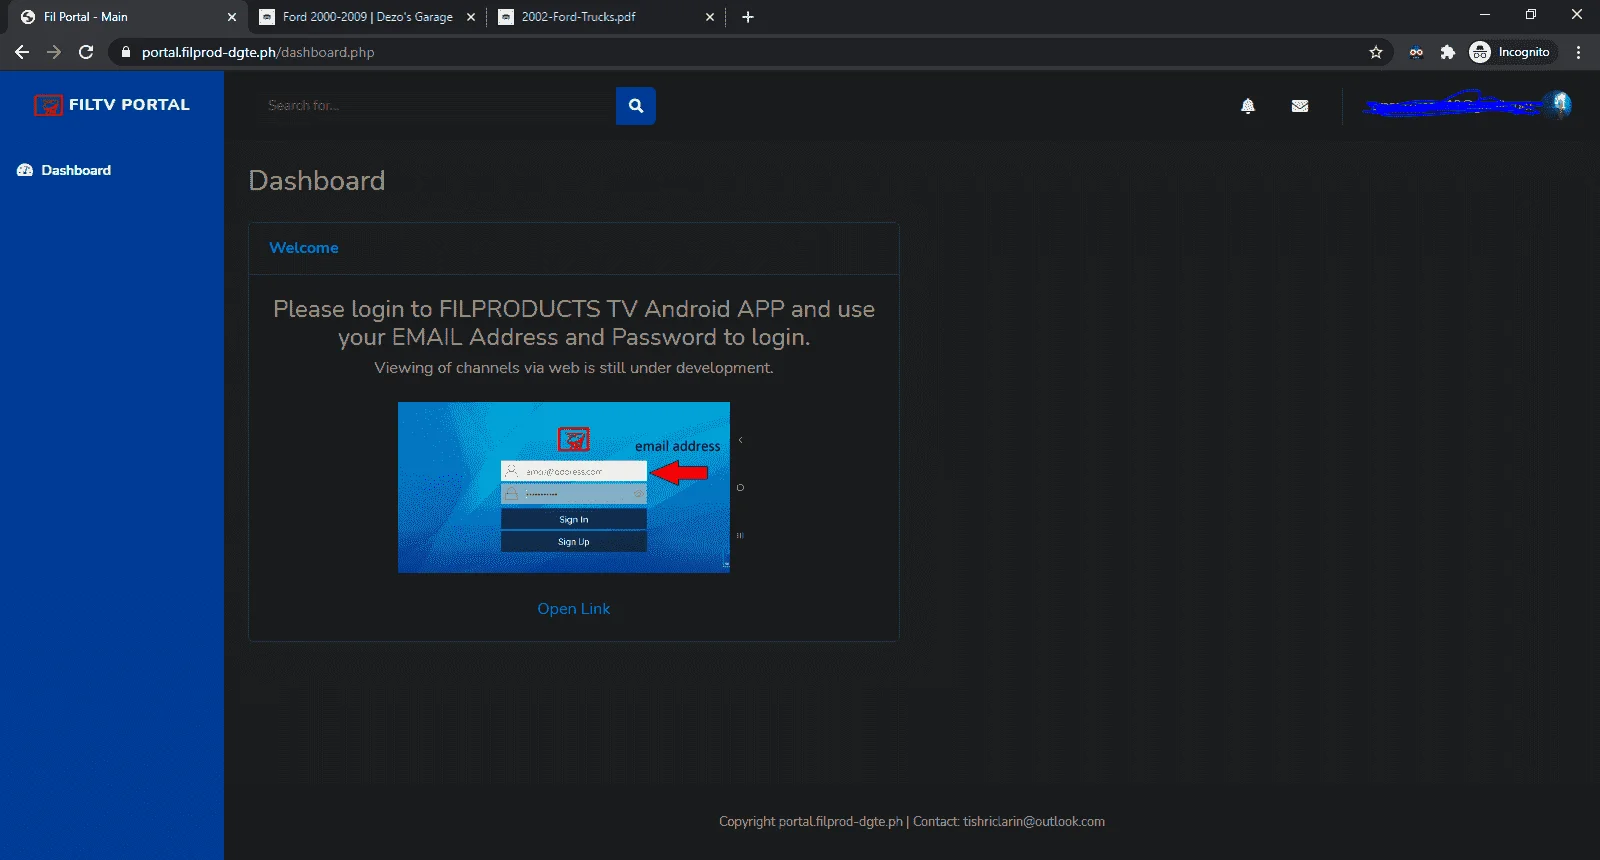Click the FILTV PORTAL logo

pyautogui.click(x=112, y=105)
